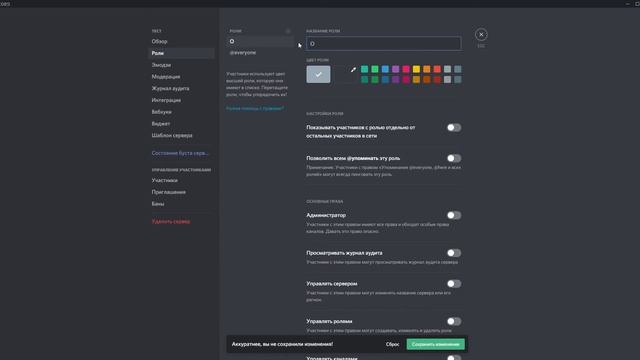Go to the Вебхуки section

181,112
